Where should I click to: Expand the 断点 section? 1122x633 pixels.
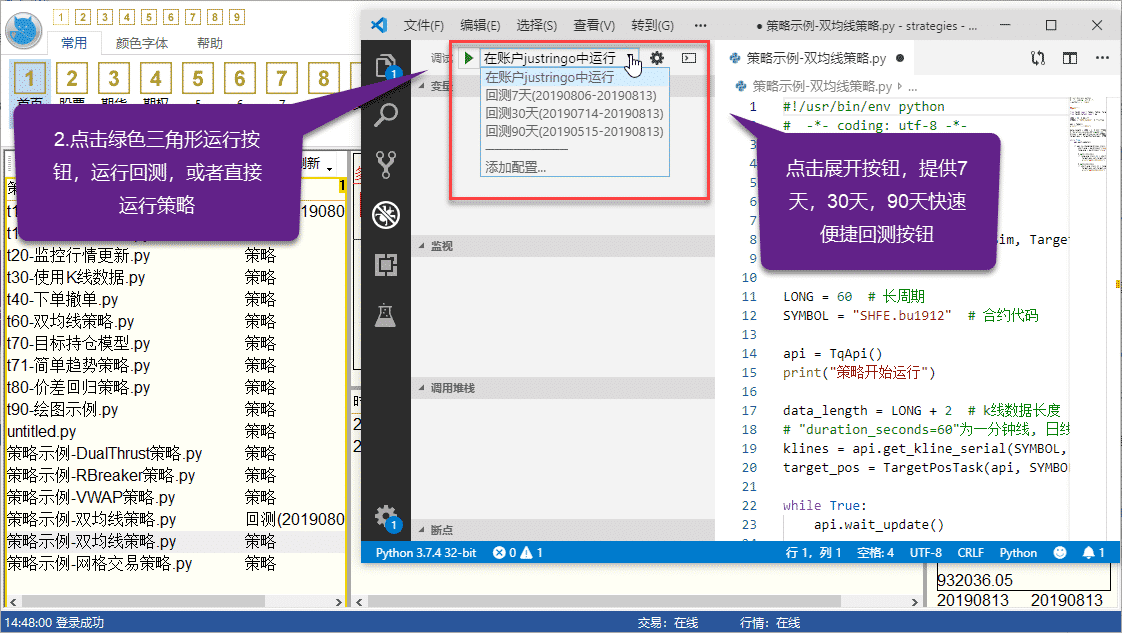tap(441, 530)
